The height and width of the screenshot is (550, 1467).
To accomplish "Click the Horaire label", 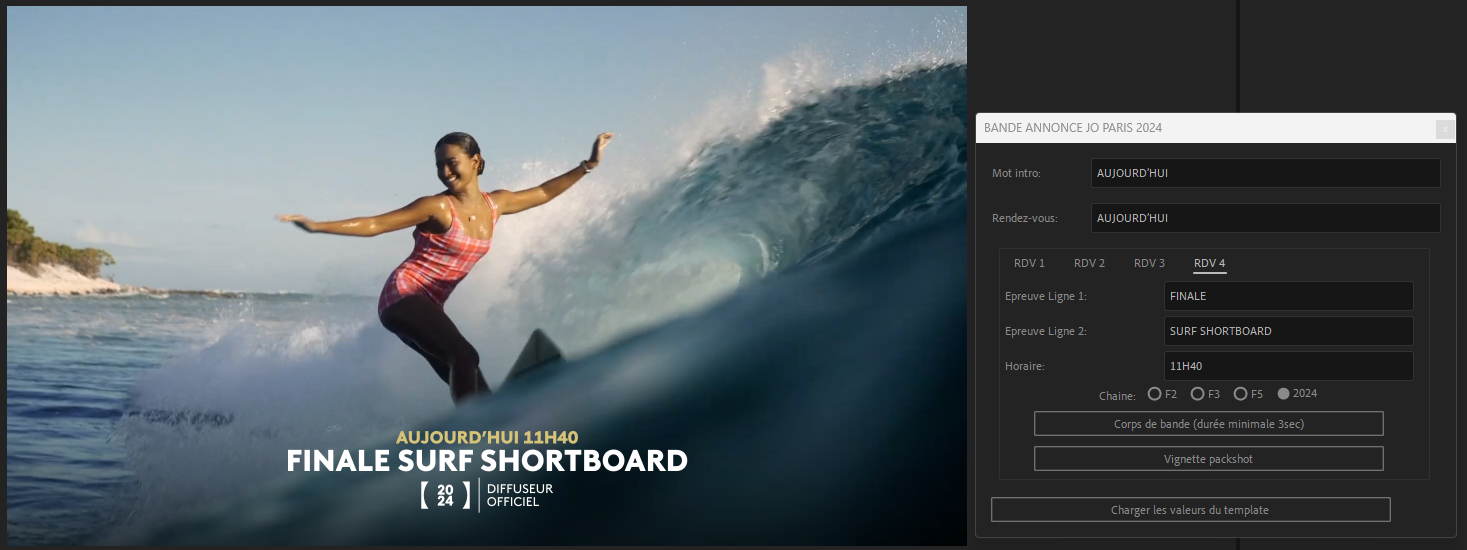I will tap(1024, 366).
